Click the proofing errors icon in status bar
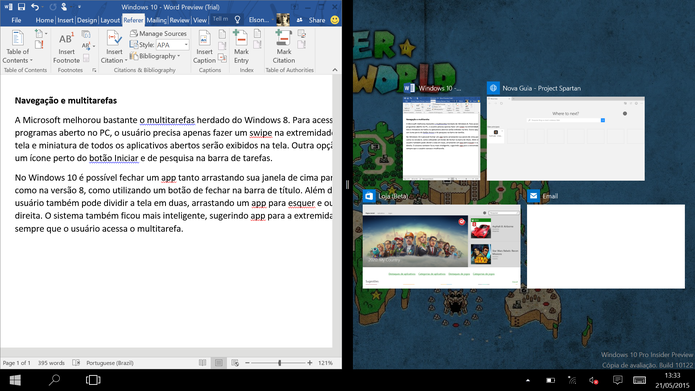695x391 pixels. pos(76,363)
